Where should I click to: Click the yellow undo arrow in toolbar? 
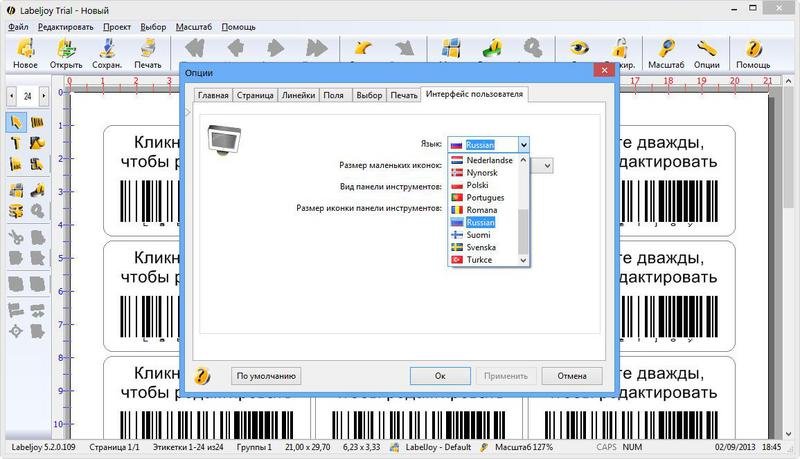[363, 48]
